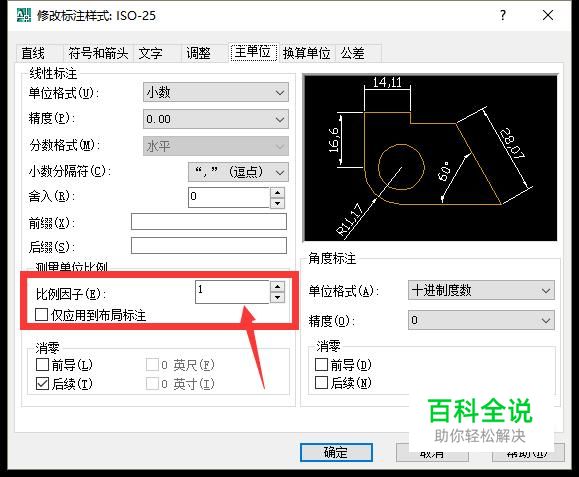Decrease the 舍入 value with down arrow
The height and width of the screenshot is (477, 579).
point(278,203)
